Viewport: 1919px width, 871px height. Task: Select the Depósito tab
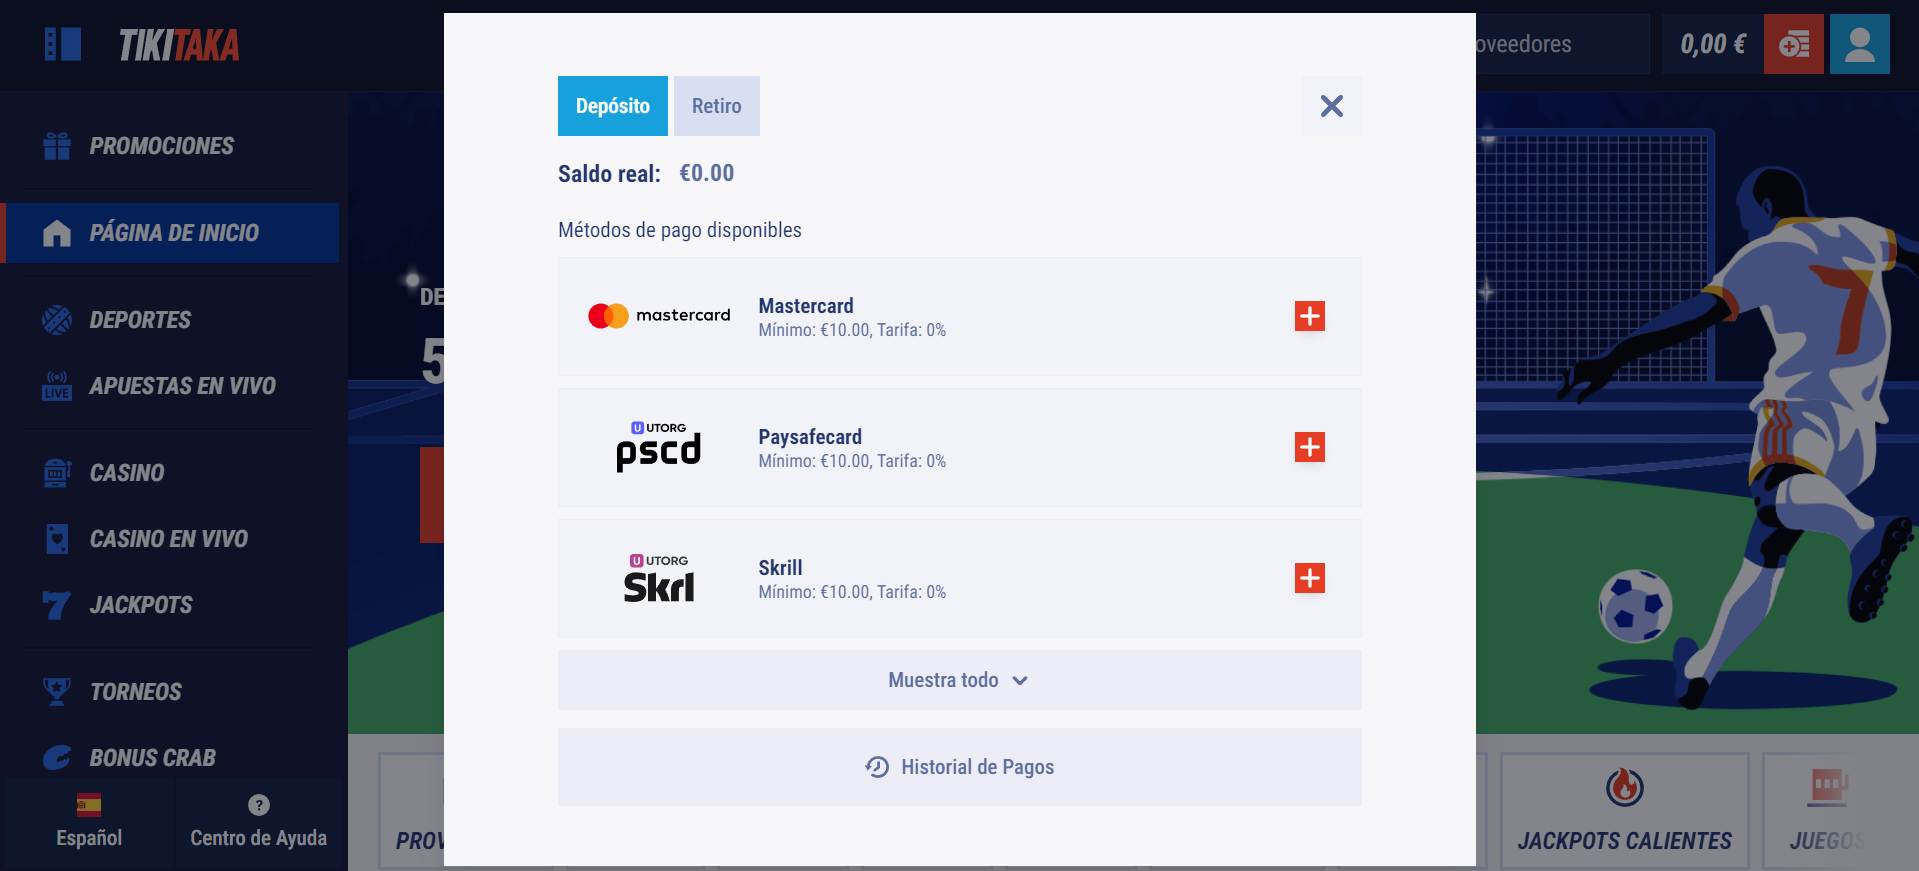tap(612, 106)
